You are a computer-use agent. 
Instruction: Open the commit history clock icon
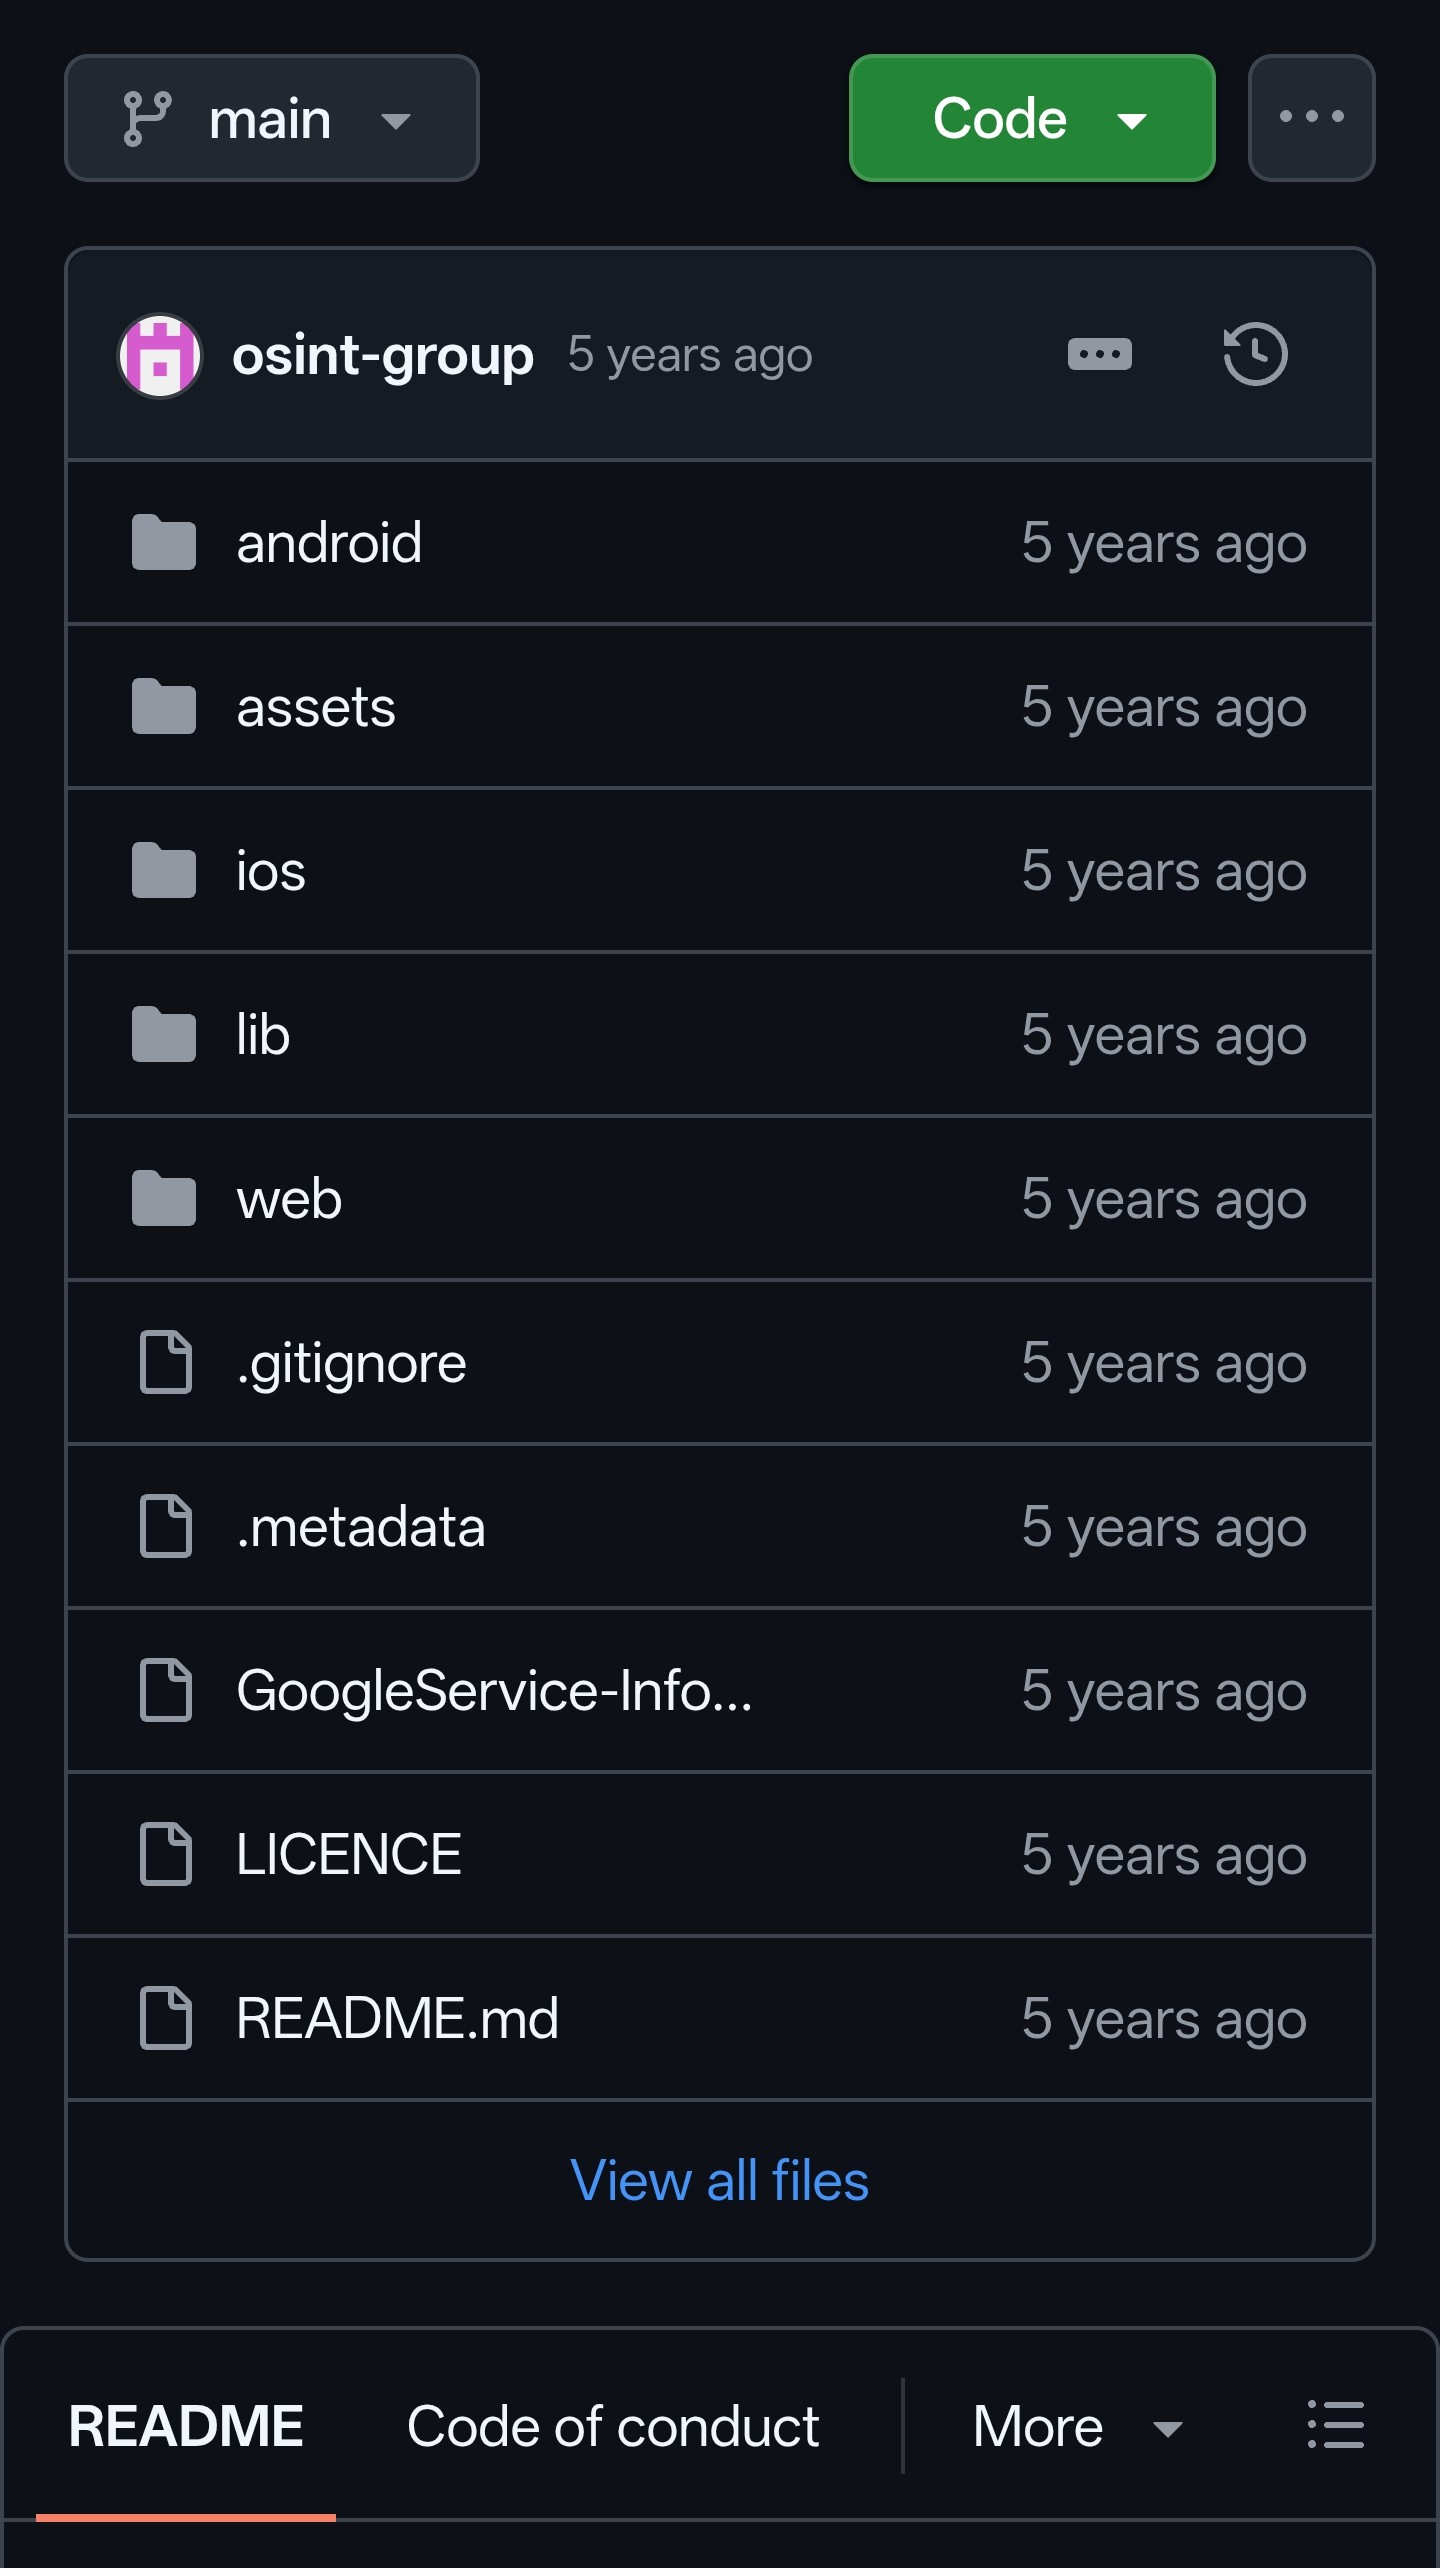(1255, 354)
